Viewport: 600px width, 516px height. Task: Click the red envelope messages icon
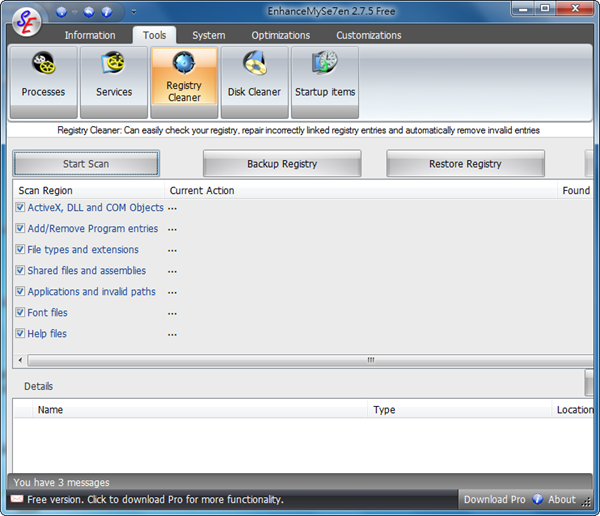click(17, 499)
